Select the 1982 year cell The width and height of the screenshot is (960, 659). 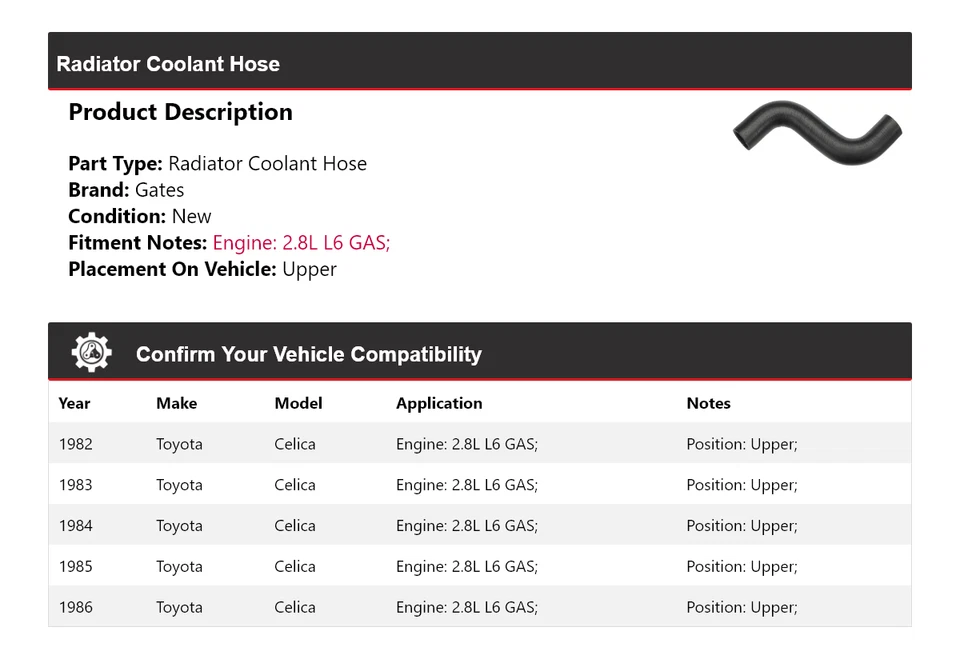[x=75, y=444]
